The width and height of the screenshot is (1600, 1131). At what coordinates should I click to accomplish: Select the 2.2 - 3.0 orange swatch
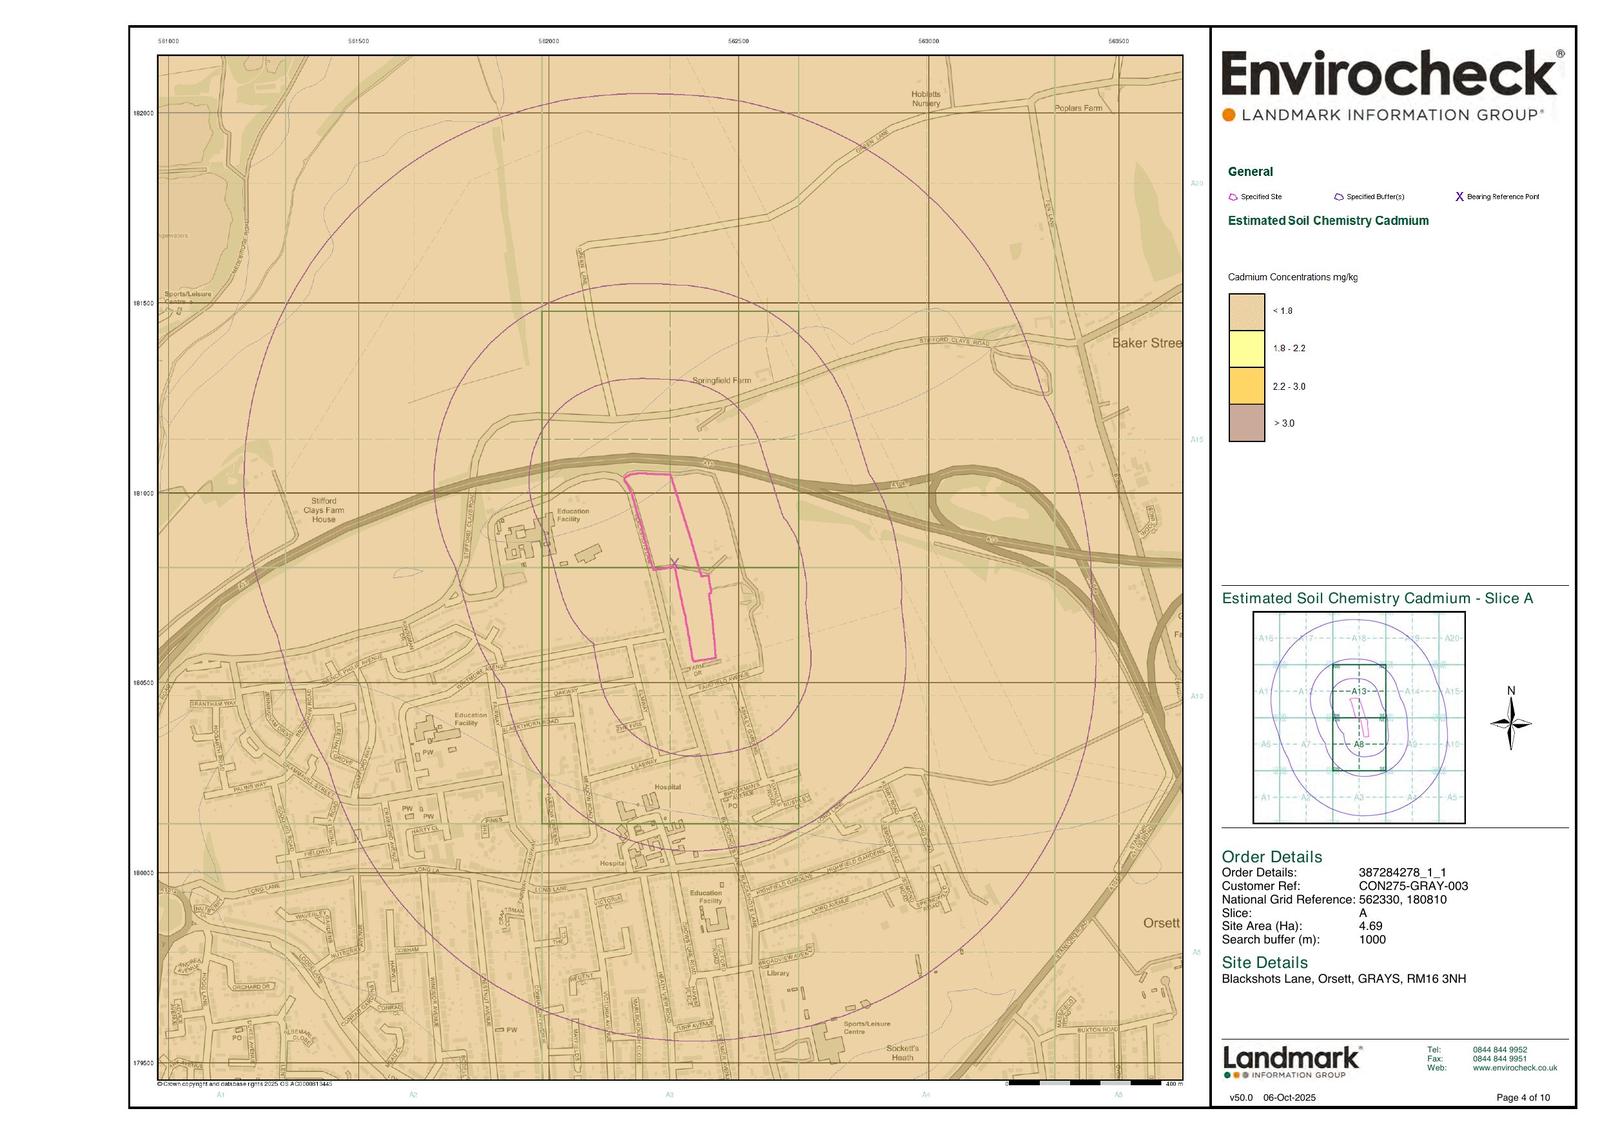[x=1247, y=386]
